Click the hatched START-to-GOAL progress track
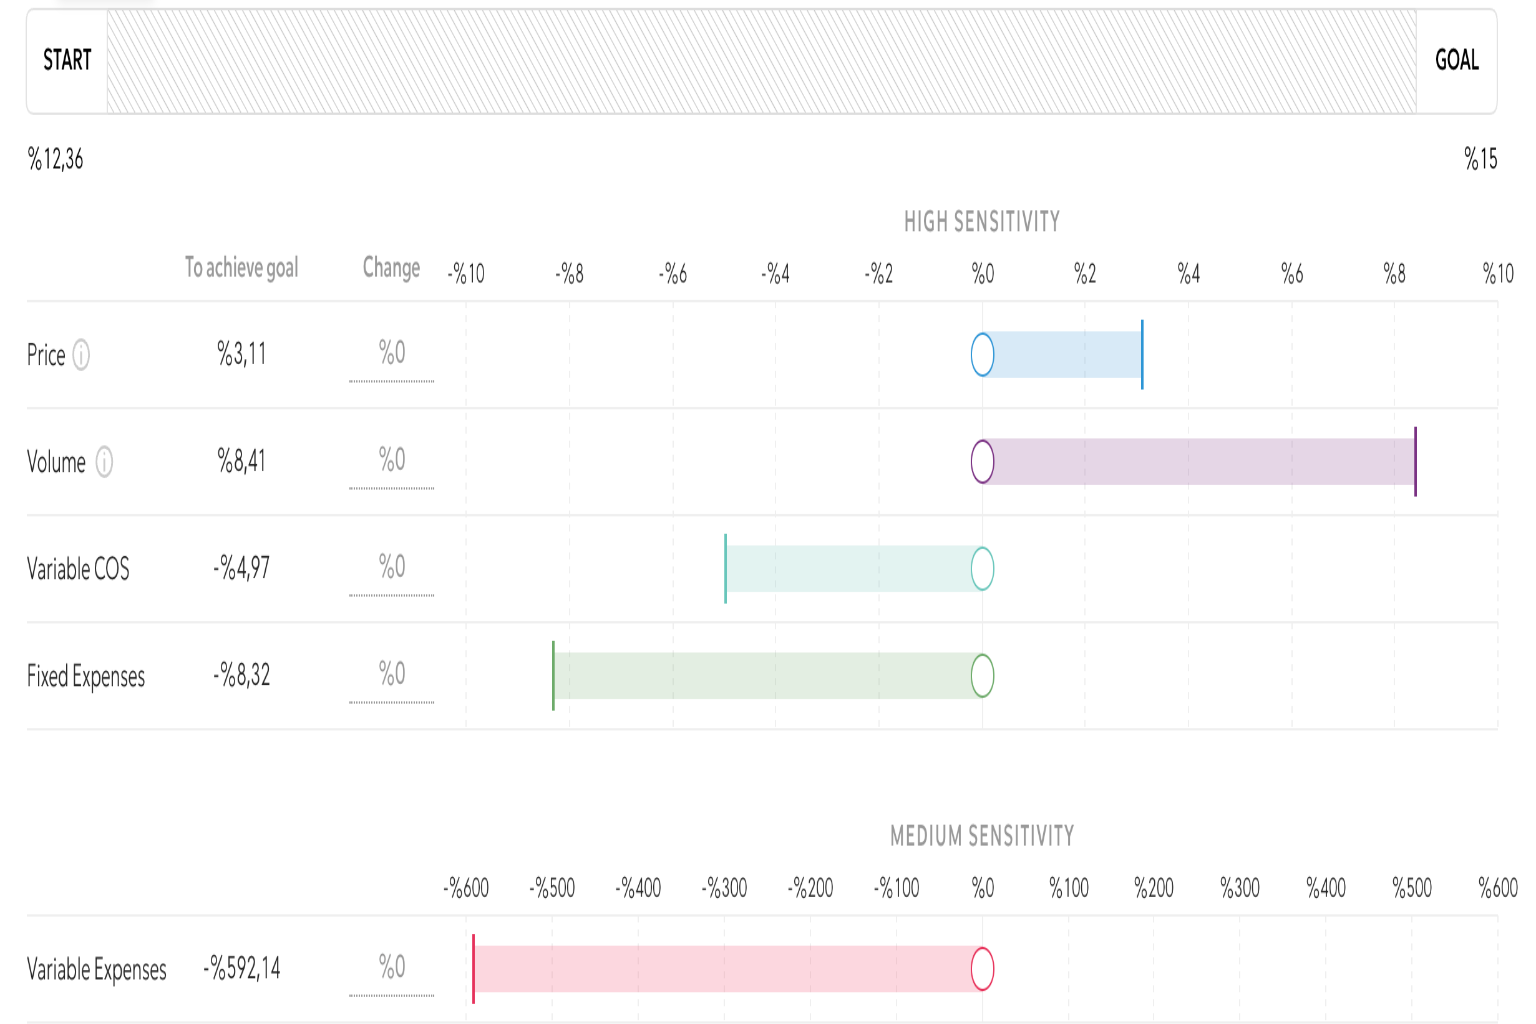The image size is (1536, 1024). coord(761,61)
